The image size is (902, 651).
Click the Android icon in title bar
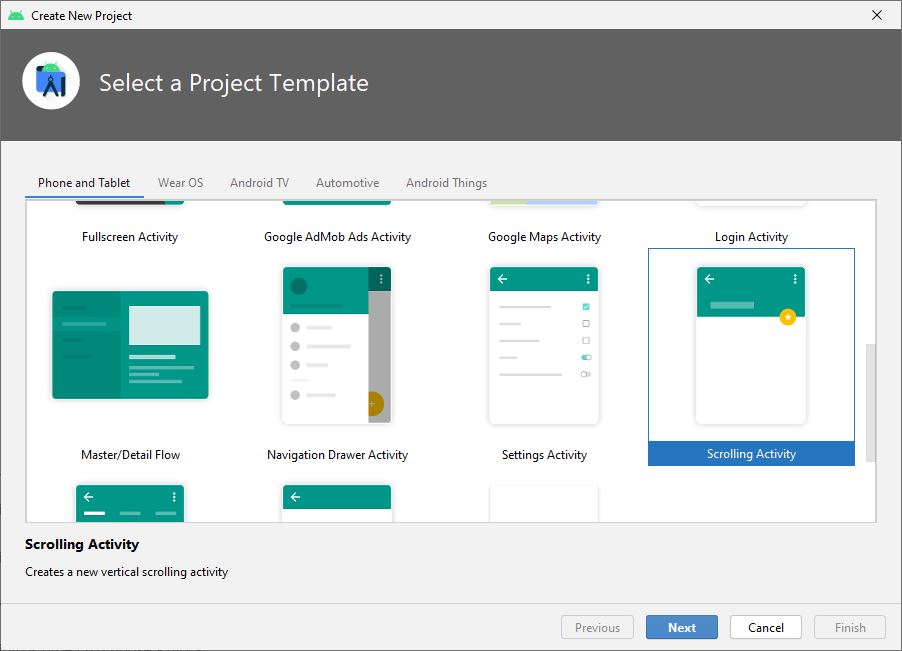coord(16,16)
